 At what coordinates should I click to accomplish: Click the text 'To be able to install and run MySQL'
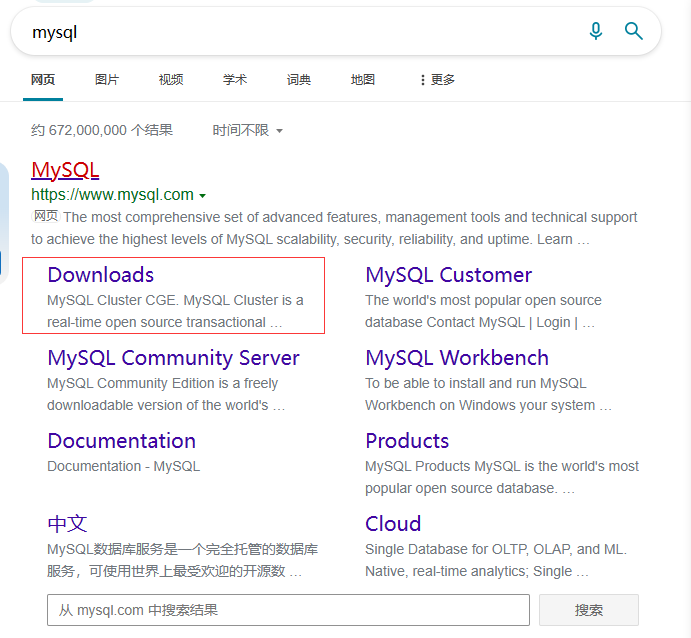tap(476, 383)
